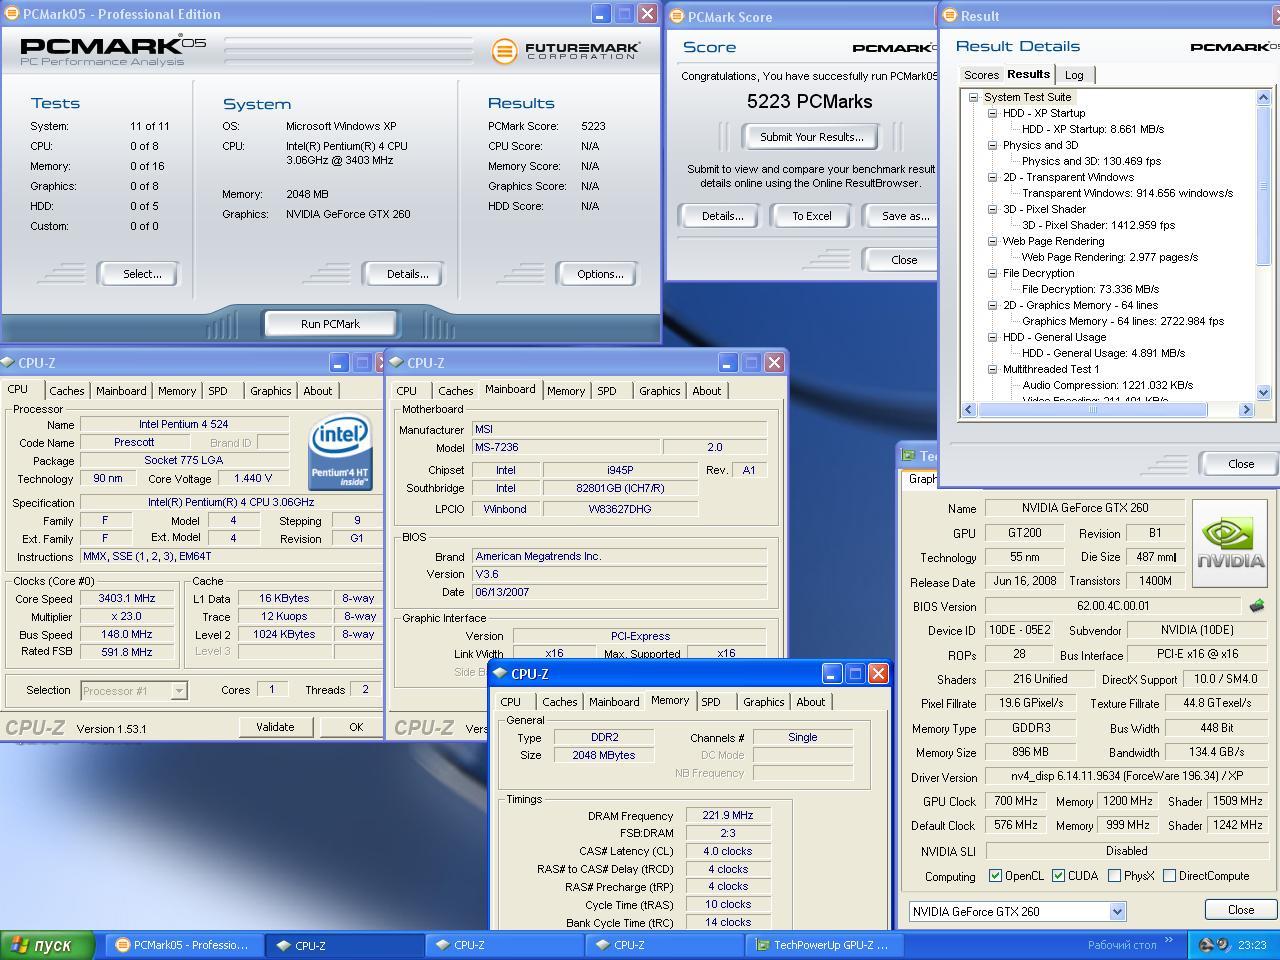Open About tab in CPU-Z processor window

318,391
